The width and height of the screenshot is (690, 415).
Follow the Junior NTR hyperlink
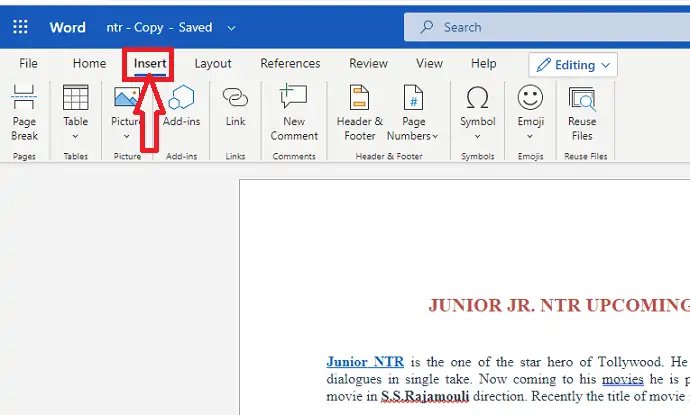365,362
